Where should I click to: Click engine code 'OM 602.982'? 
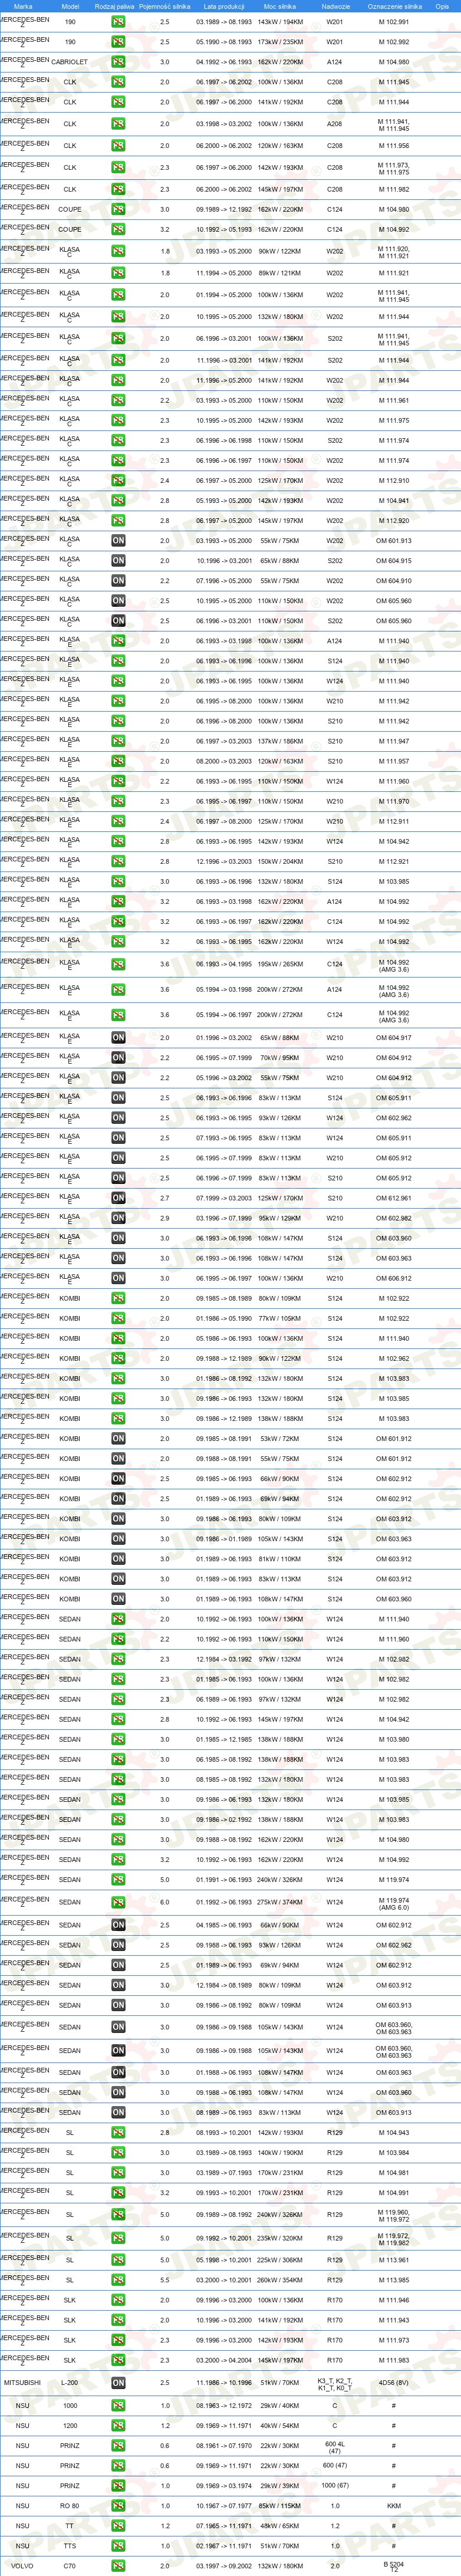[394, 1218]
